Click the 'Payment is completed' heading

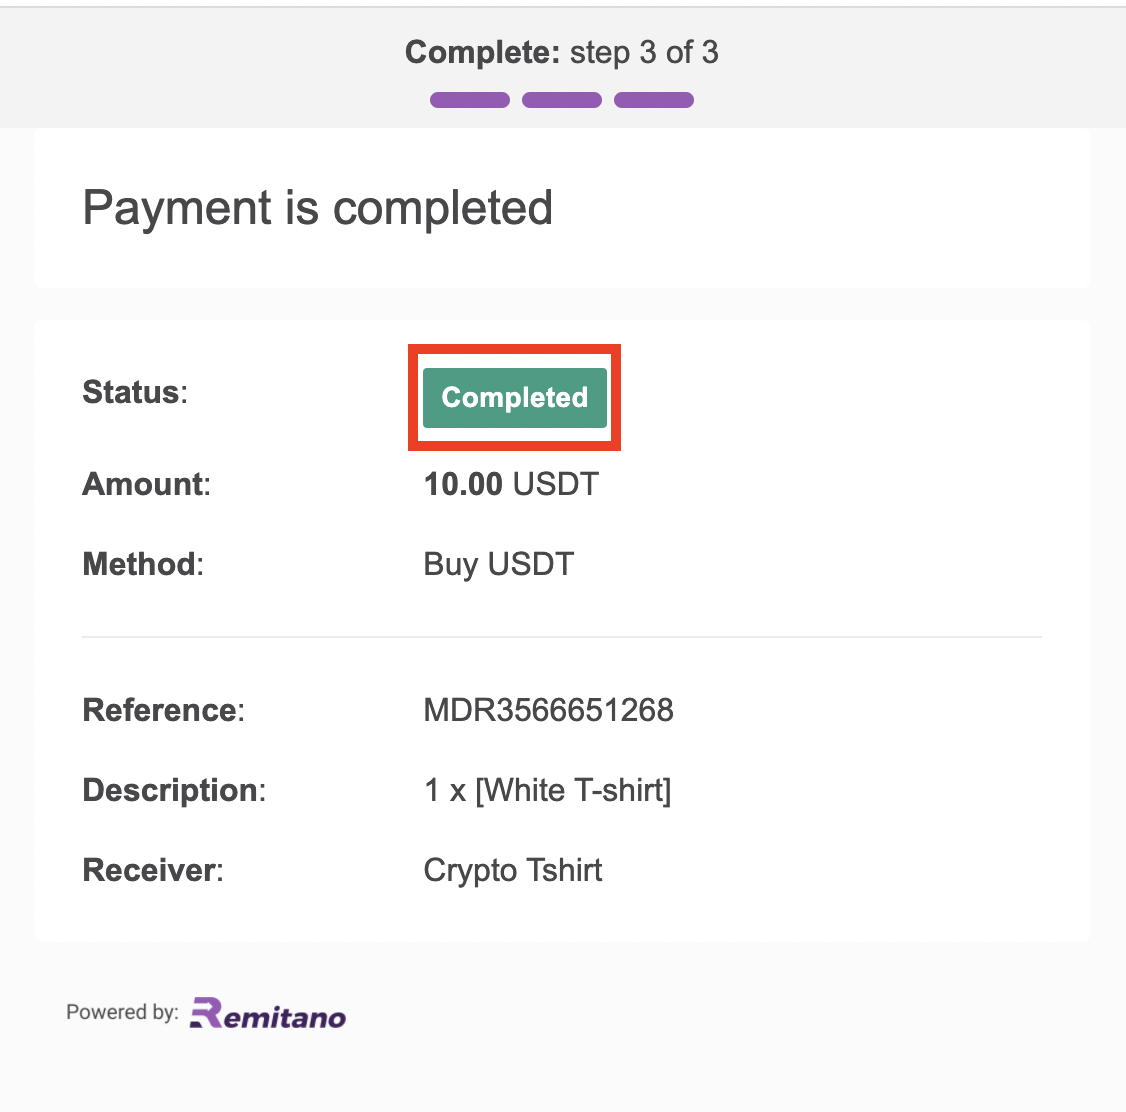(x=317, y=208)
